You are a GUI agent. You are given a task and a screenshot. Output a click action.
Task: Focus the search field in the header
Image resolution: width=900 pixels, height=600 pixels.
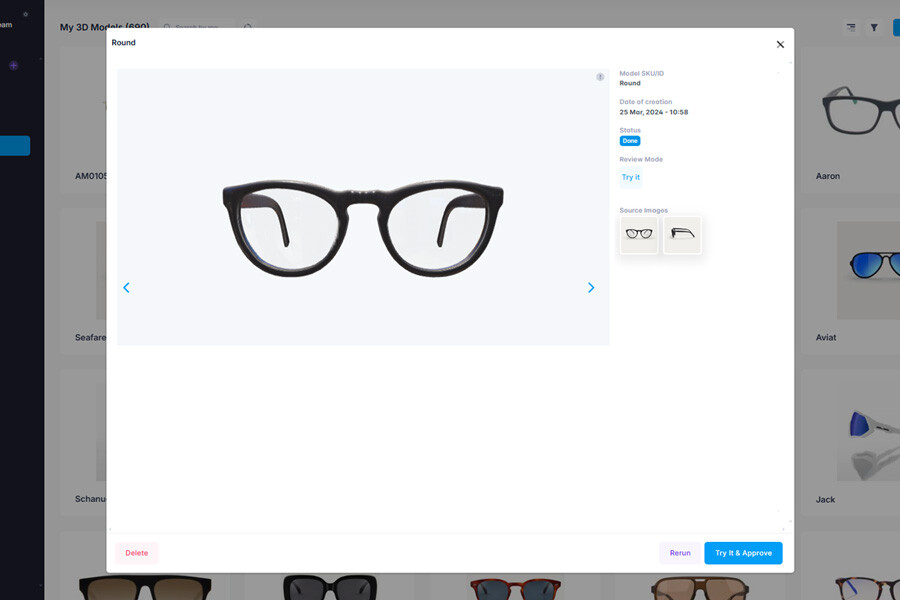(x=198, y=28)
